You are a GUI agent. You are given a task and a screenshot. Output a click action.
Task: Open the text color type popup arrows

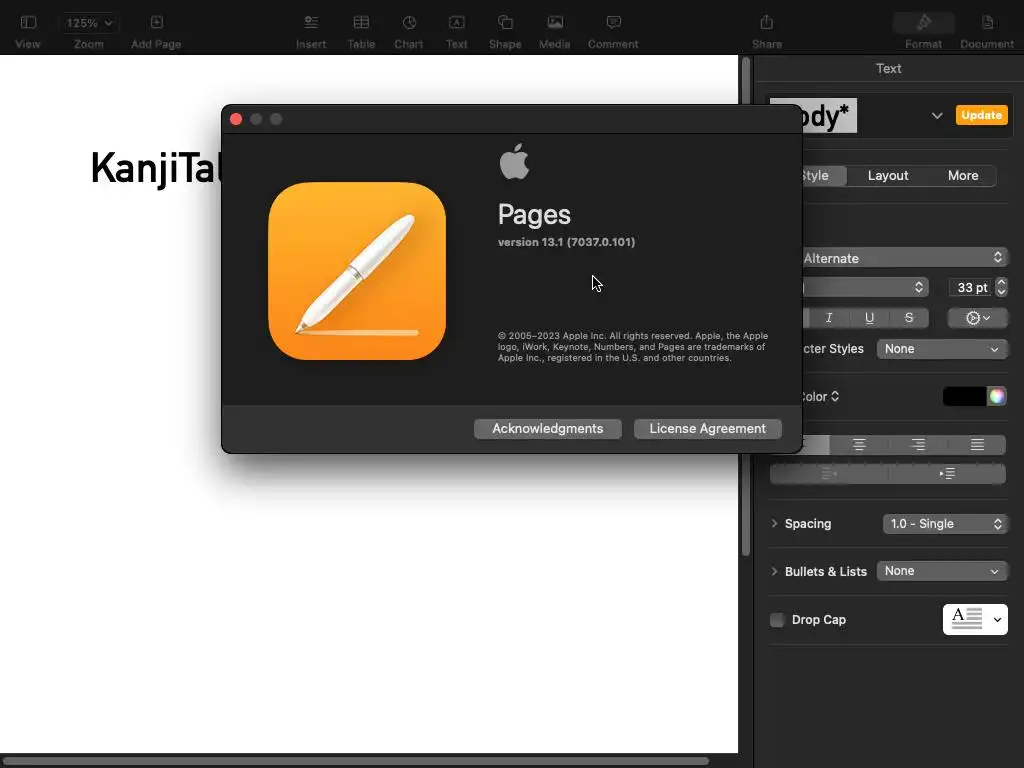tap(835, 396)
